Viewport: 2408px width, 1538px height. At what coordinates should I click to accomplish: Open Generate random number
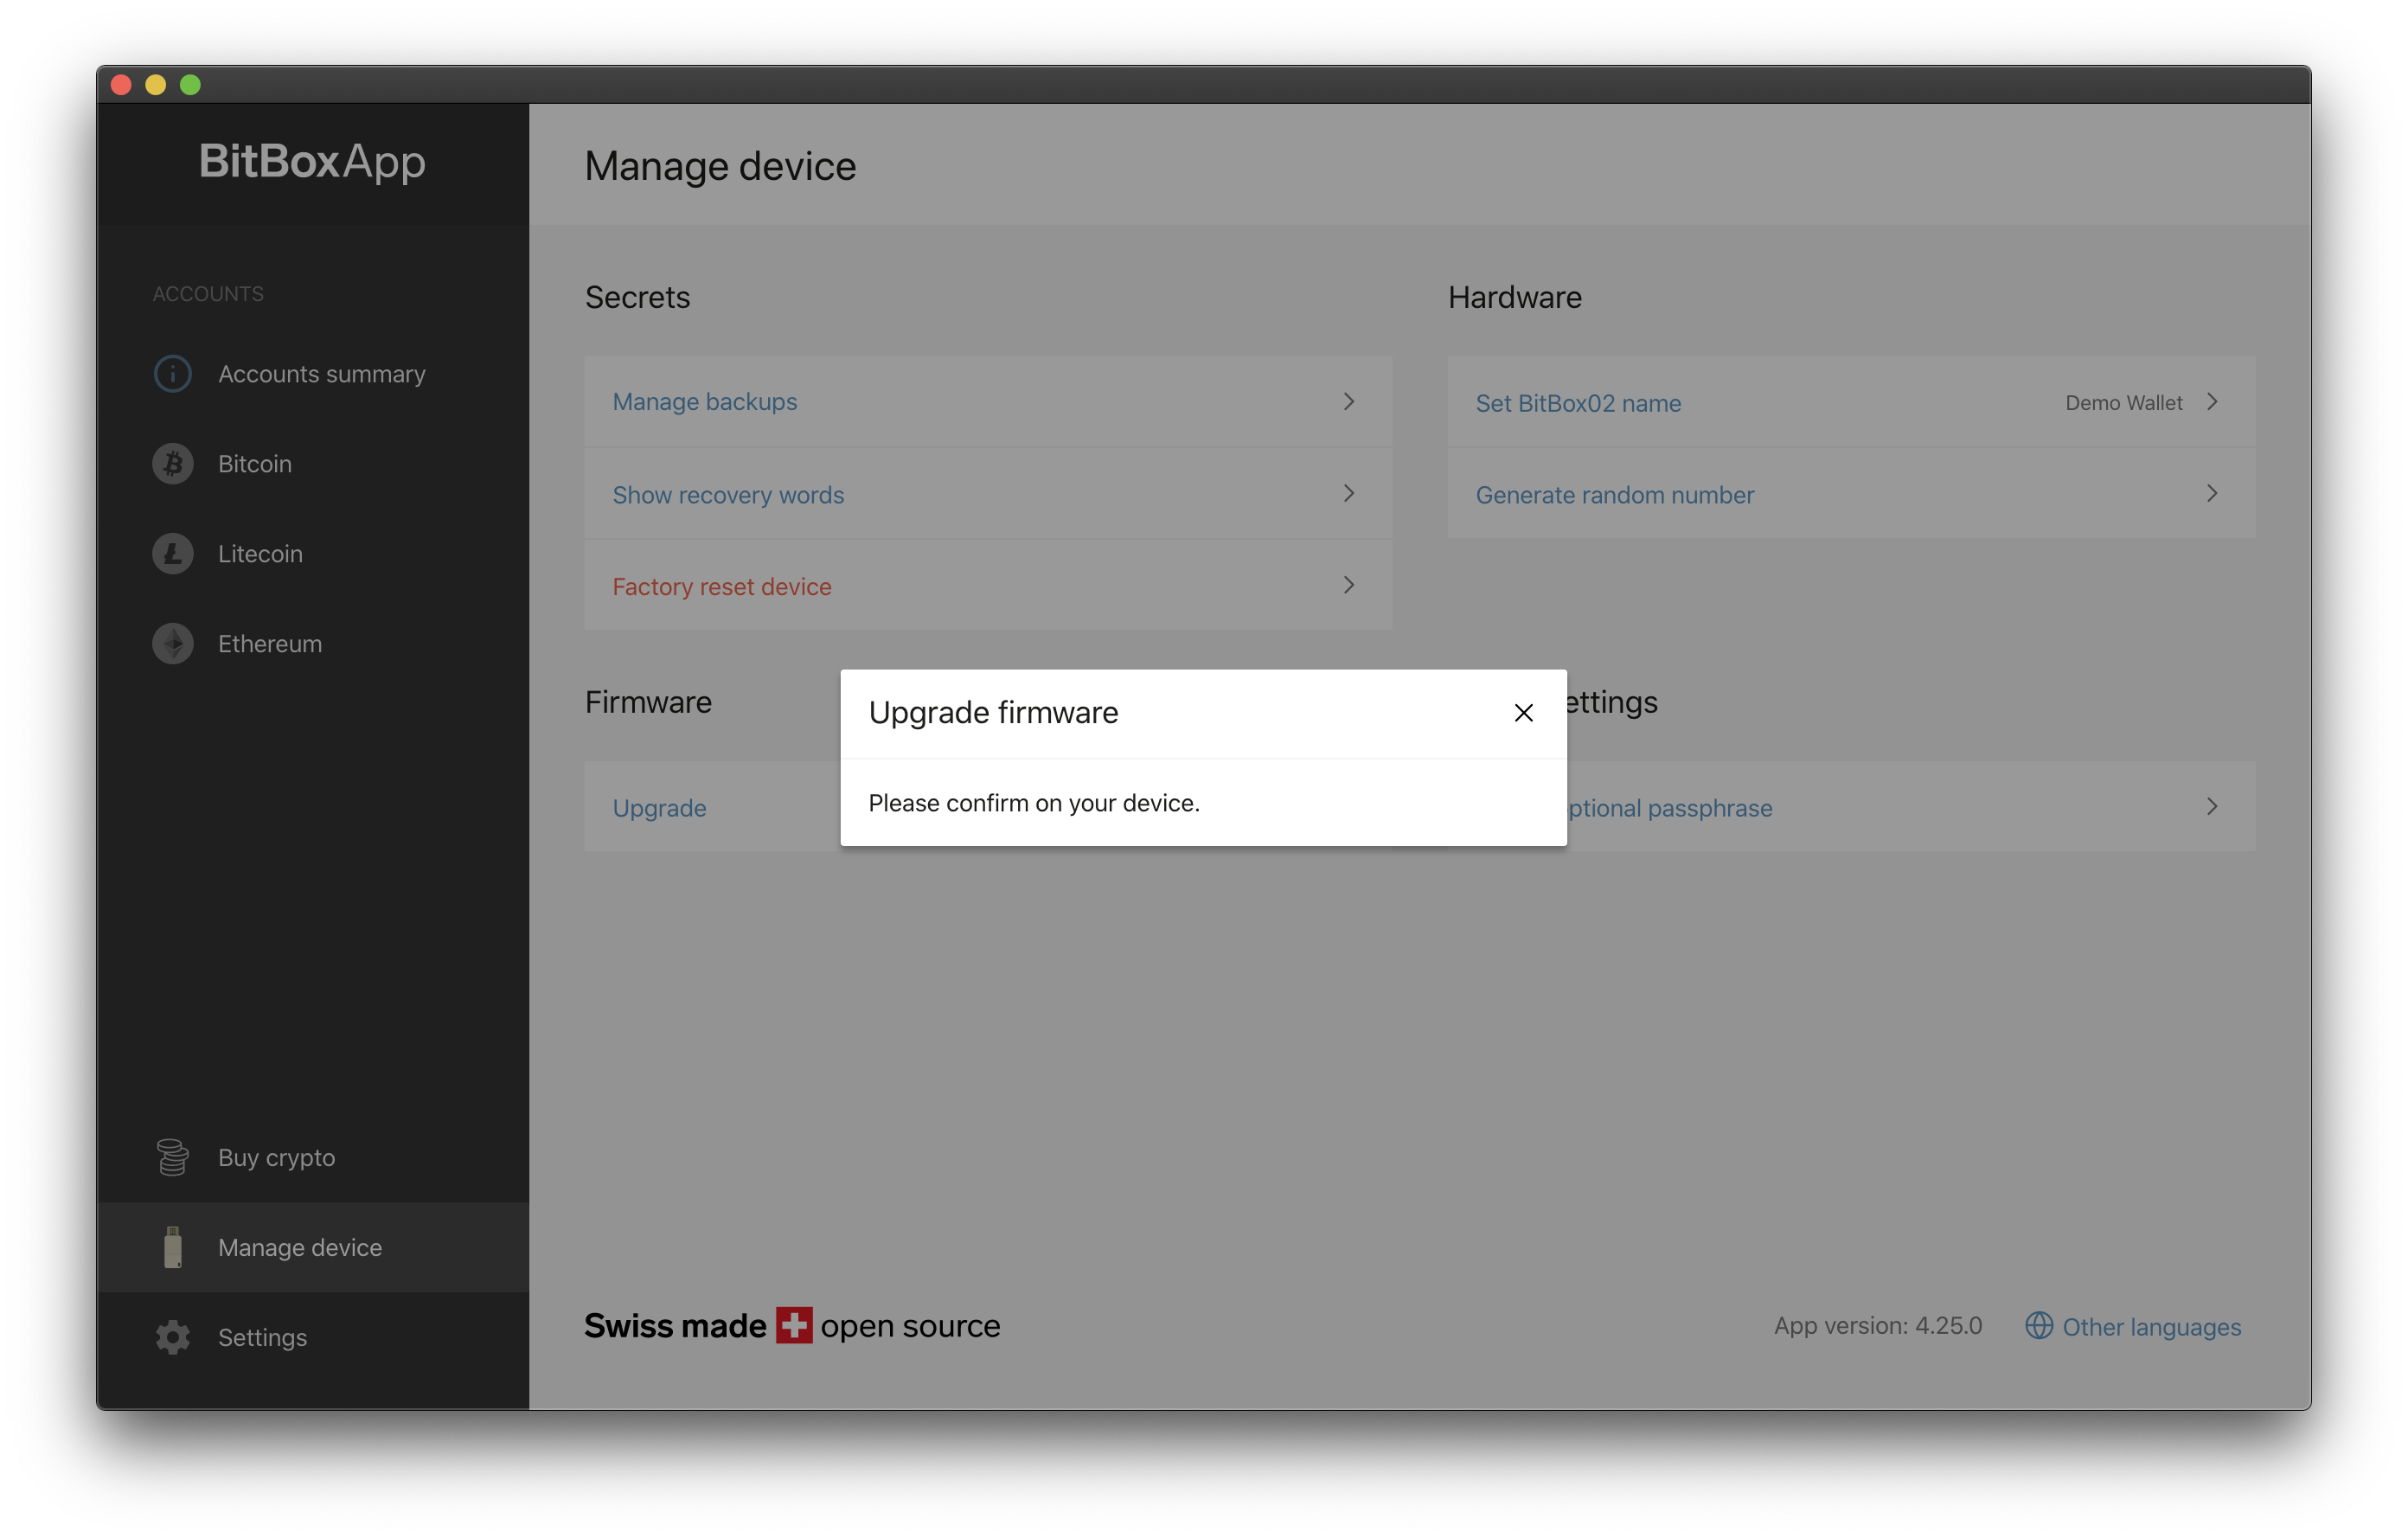pos(1851,494)
